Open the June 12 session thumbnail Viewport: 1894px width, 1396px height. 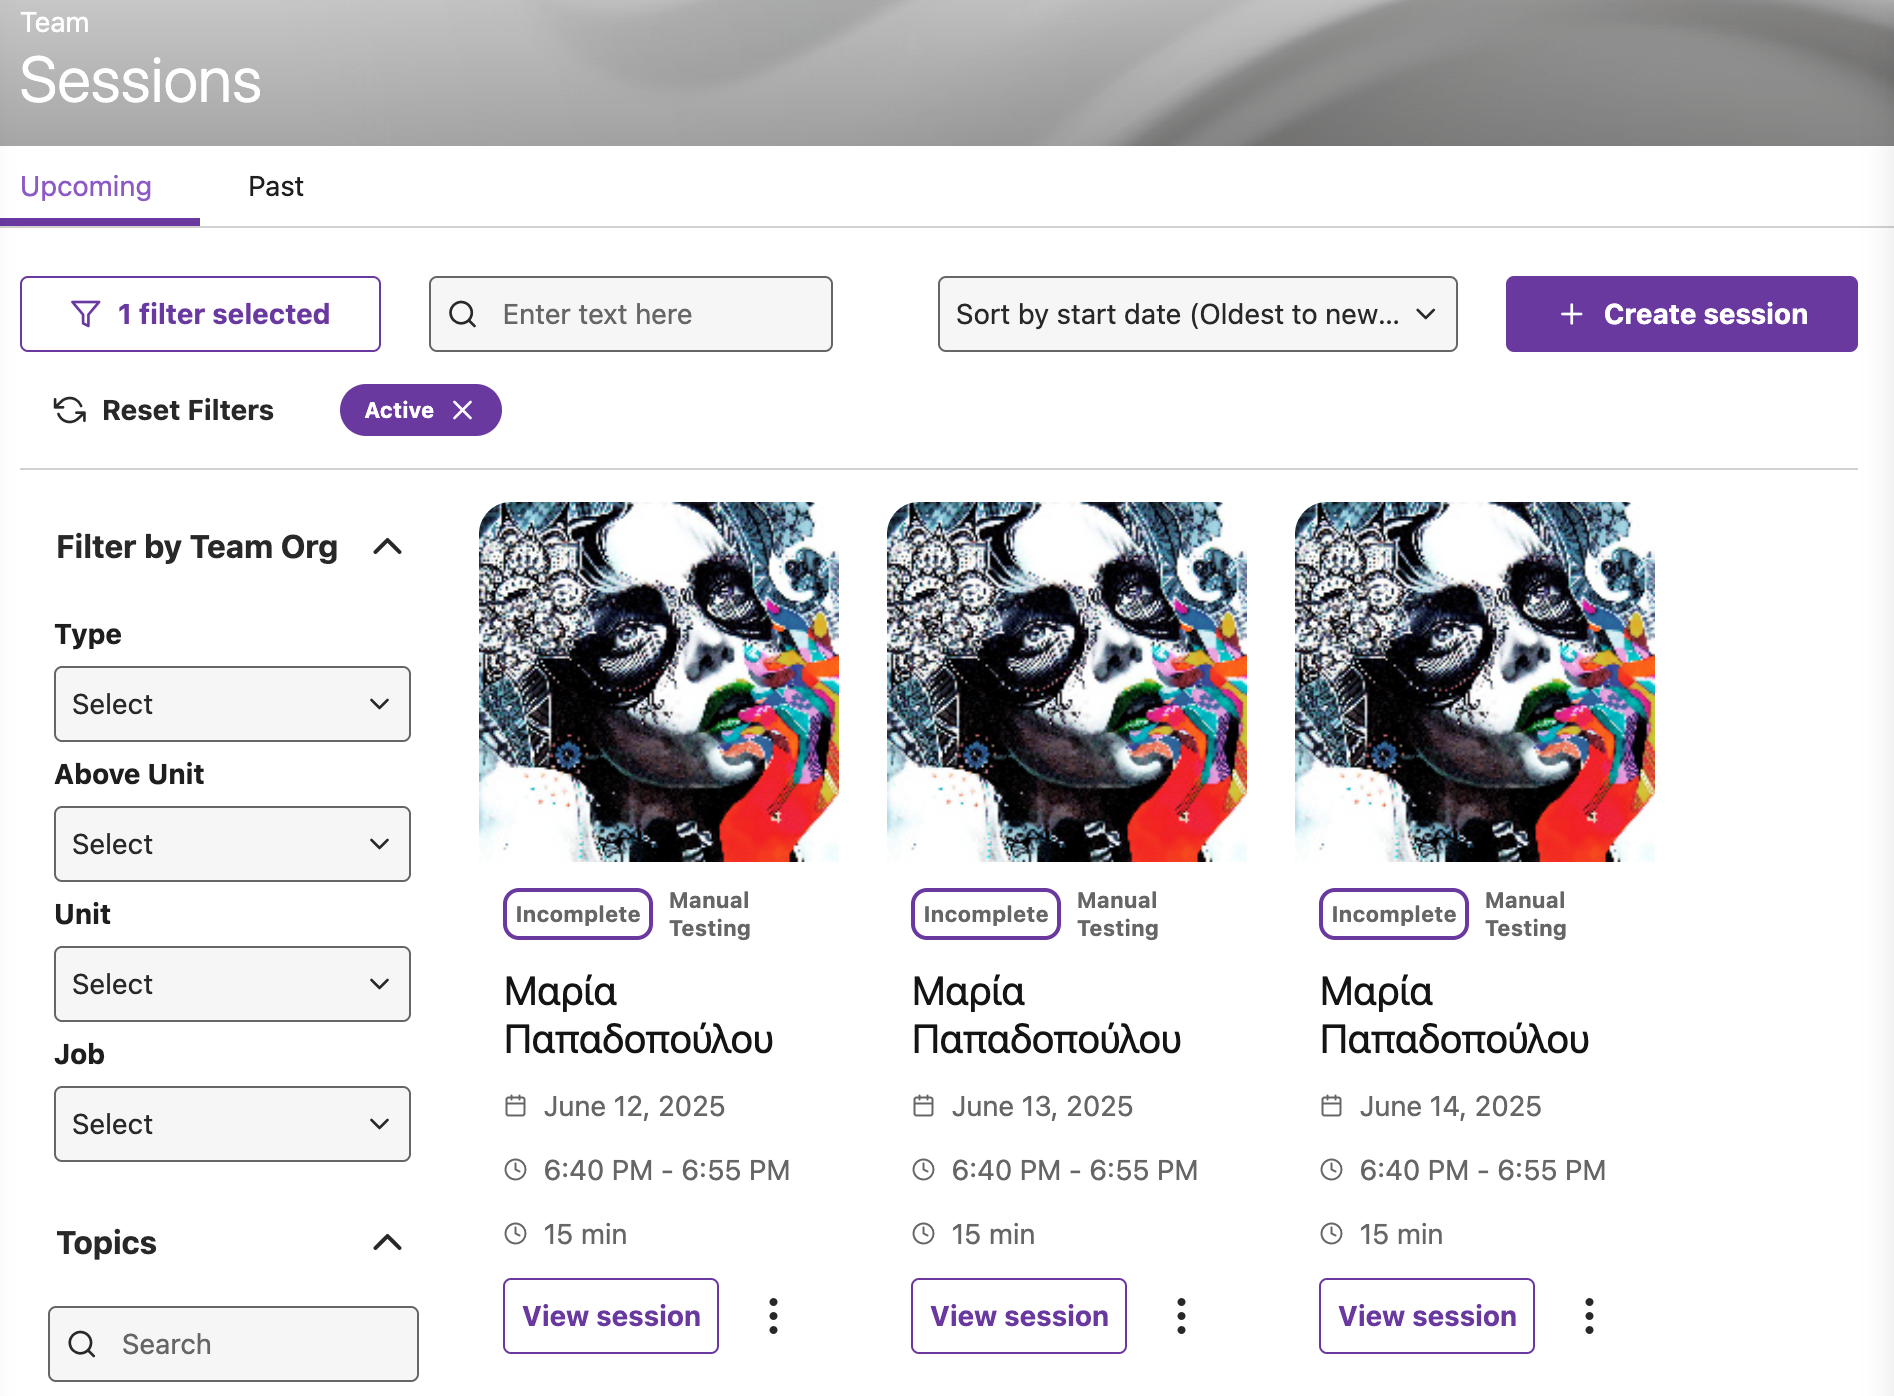coord(659,682)
